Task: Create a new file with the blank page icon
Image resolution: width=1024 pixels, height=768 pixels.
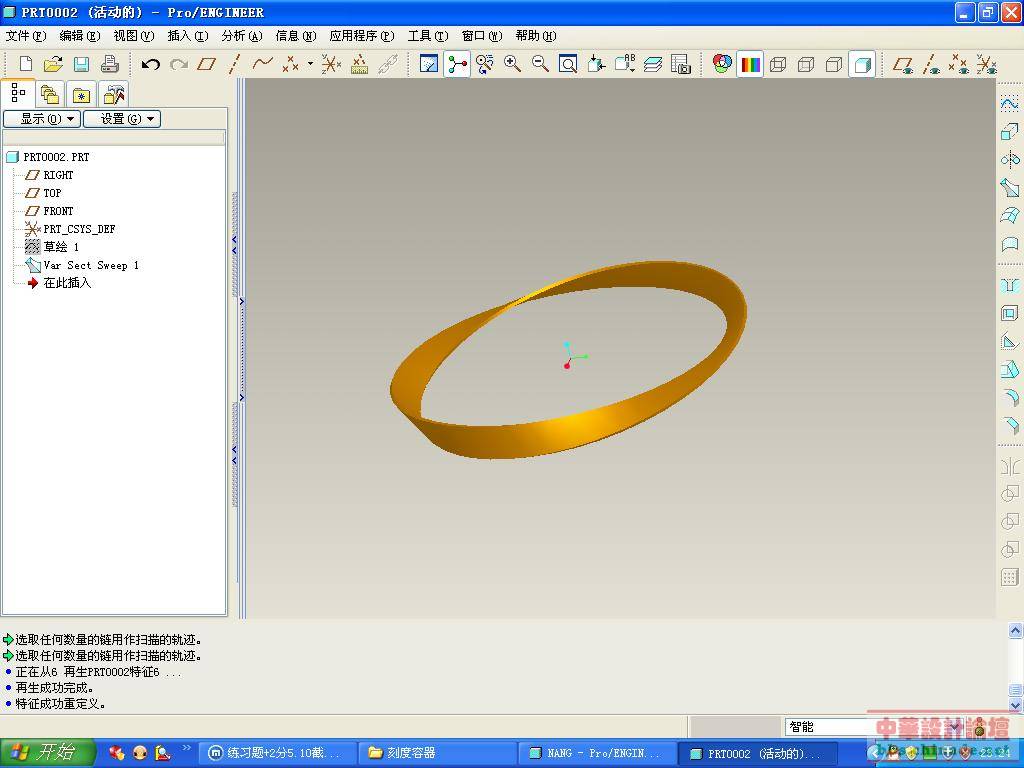Action: tap(25, 64)
